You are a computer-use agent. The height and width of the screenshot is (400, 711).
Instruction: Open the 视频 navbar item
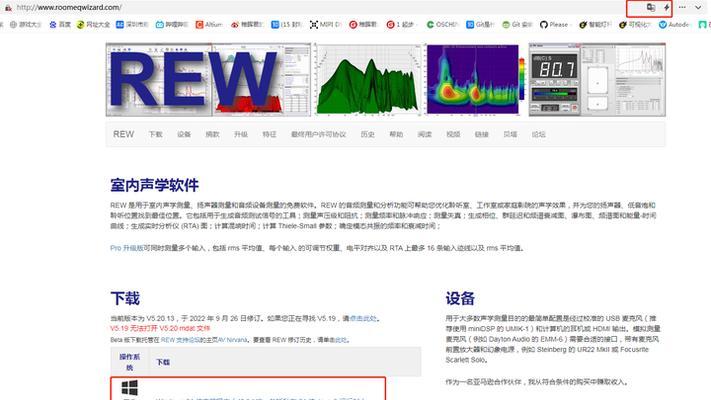453,134
